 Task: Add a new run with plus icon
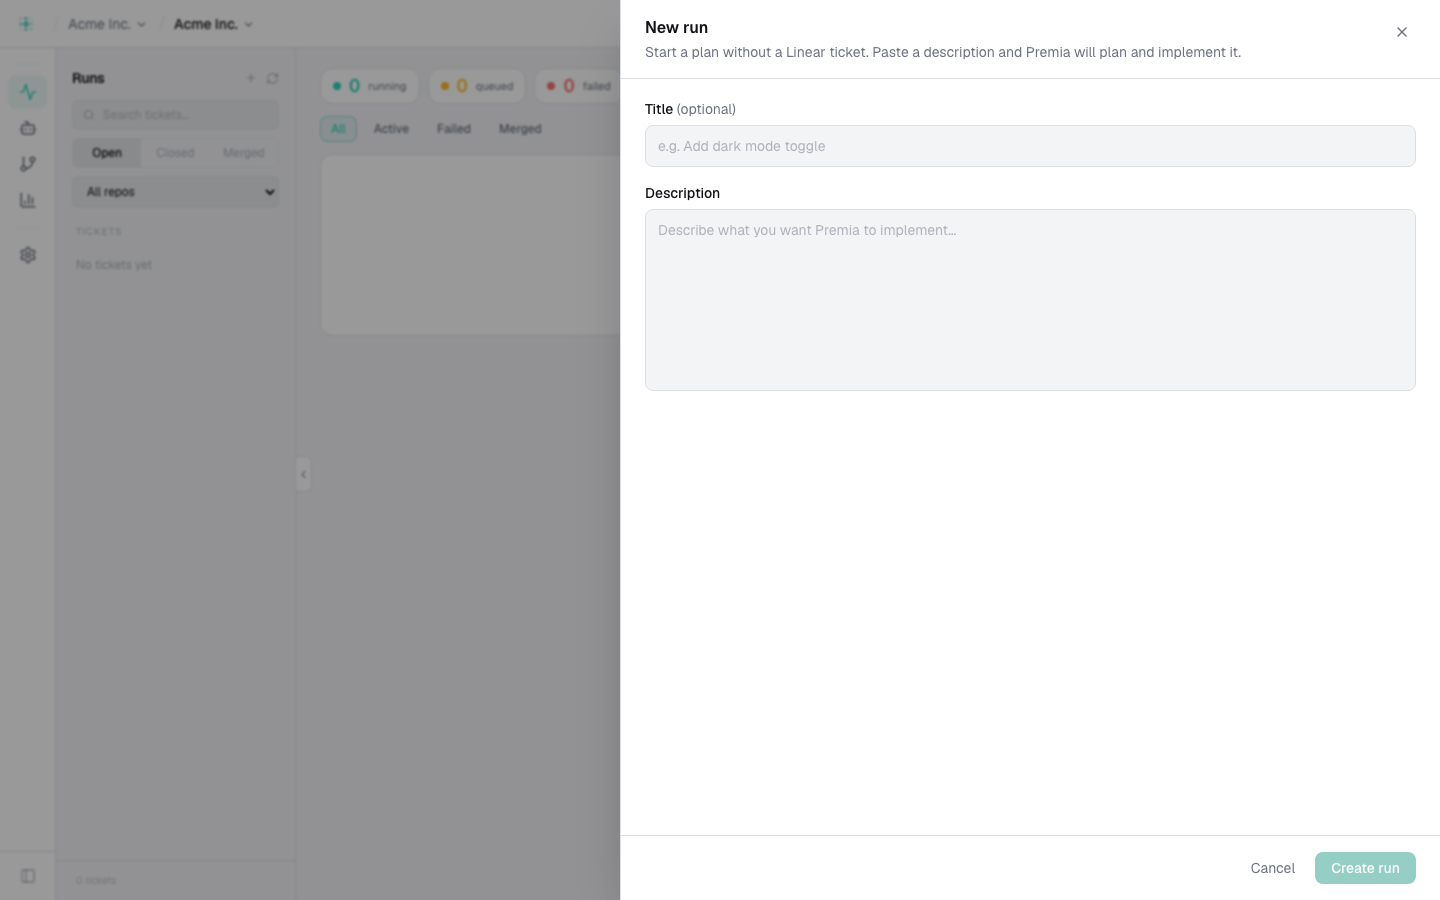251,78
